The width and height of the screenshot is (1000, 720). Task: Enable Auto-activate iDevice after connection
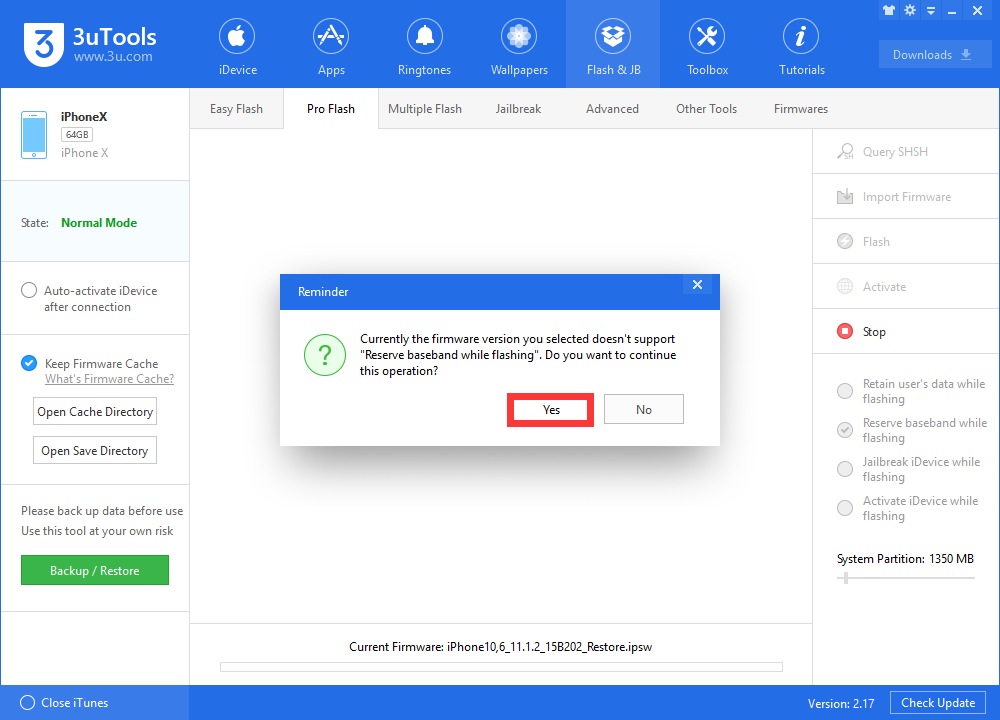point(29,290)
